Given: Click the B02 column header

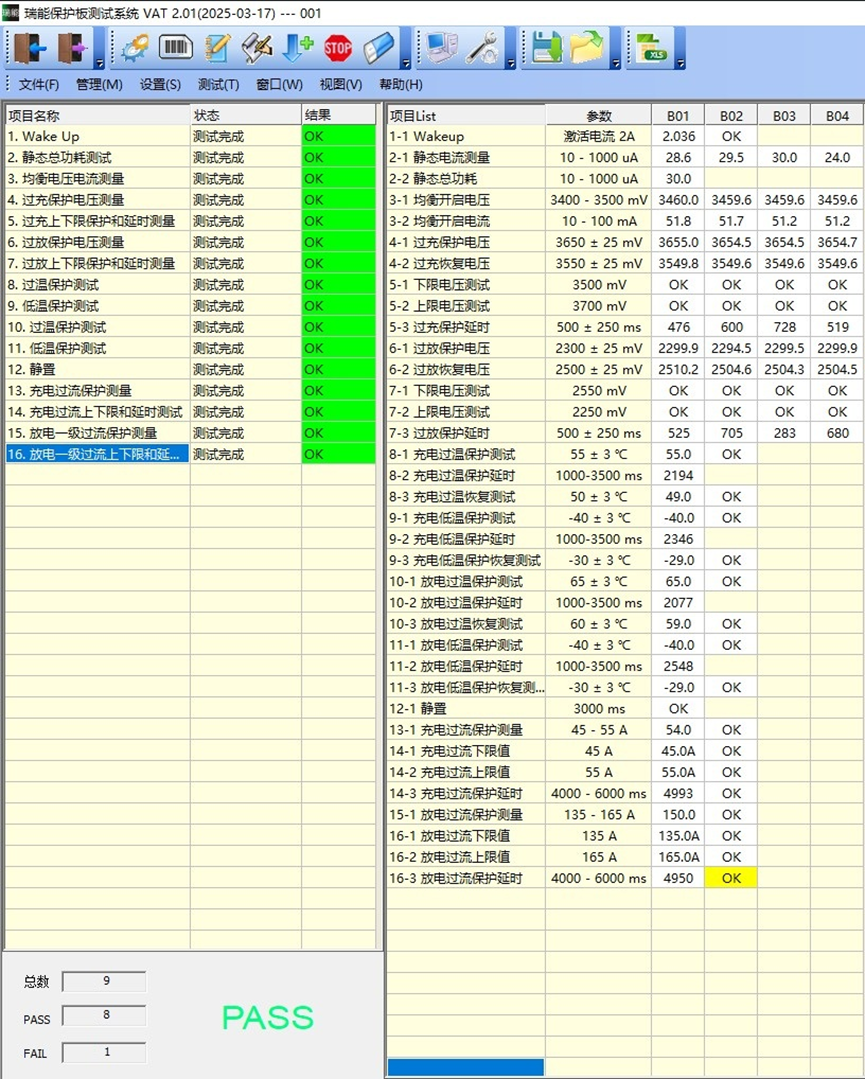Looking at the screenshot, I should [x=731, y=116].
